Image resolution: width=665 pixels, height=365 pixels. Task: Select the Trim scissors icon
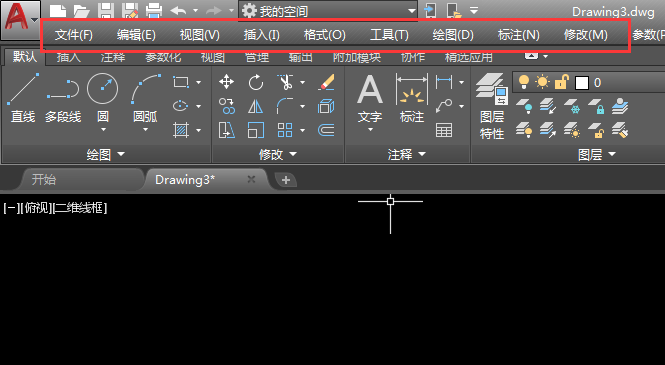[285, 82]
